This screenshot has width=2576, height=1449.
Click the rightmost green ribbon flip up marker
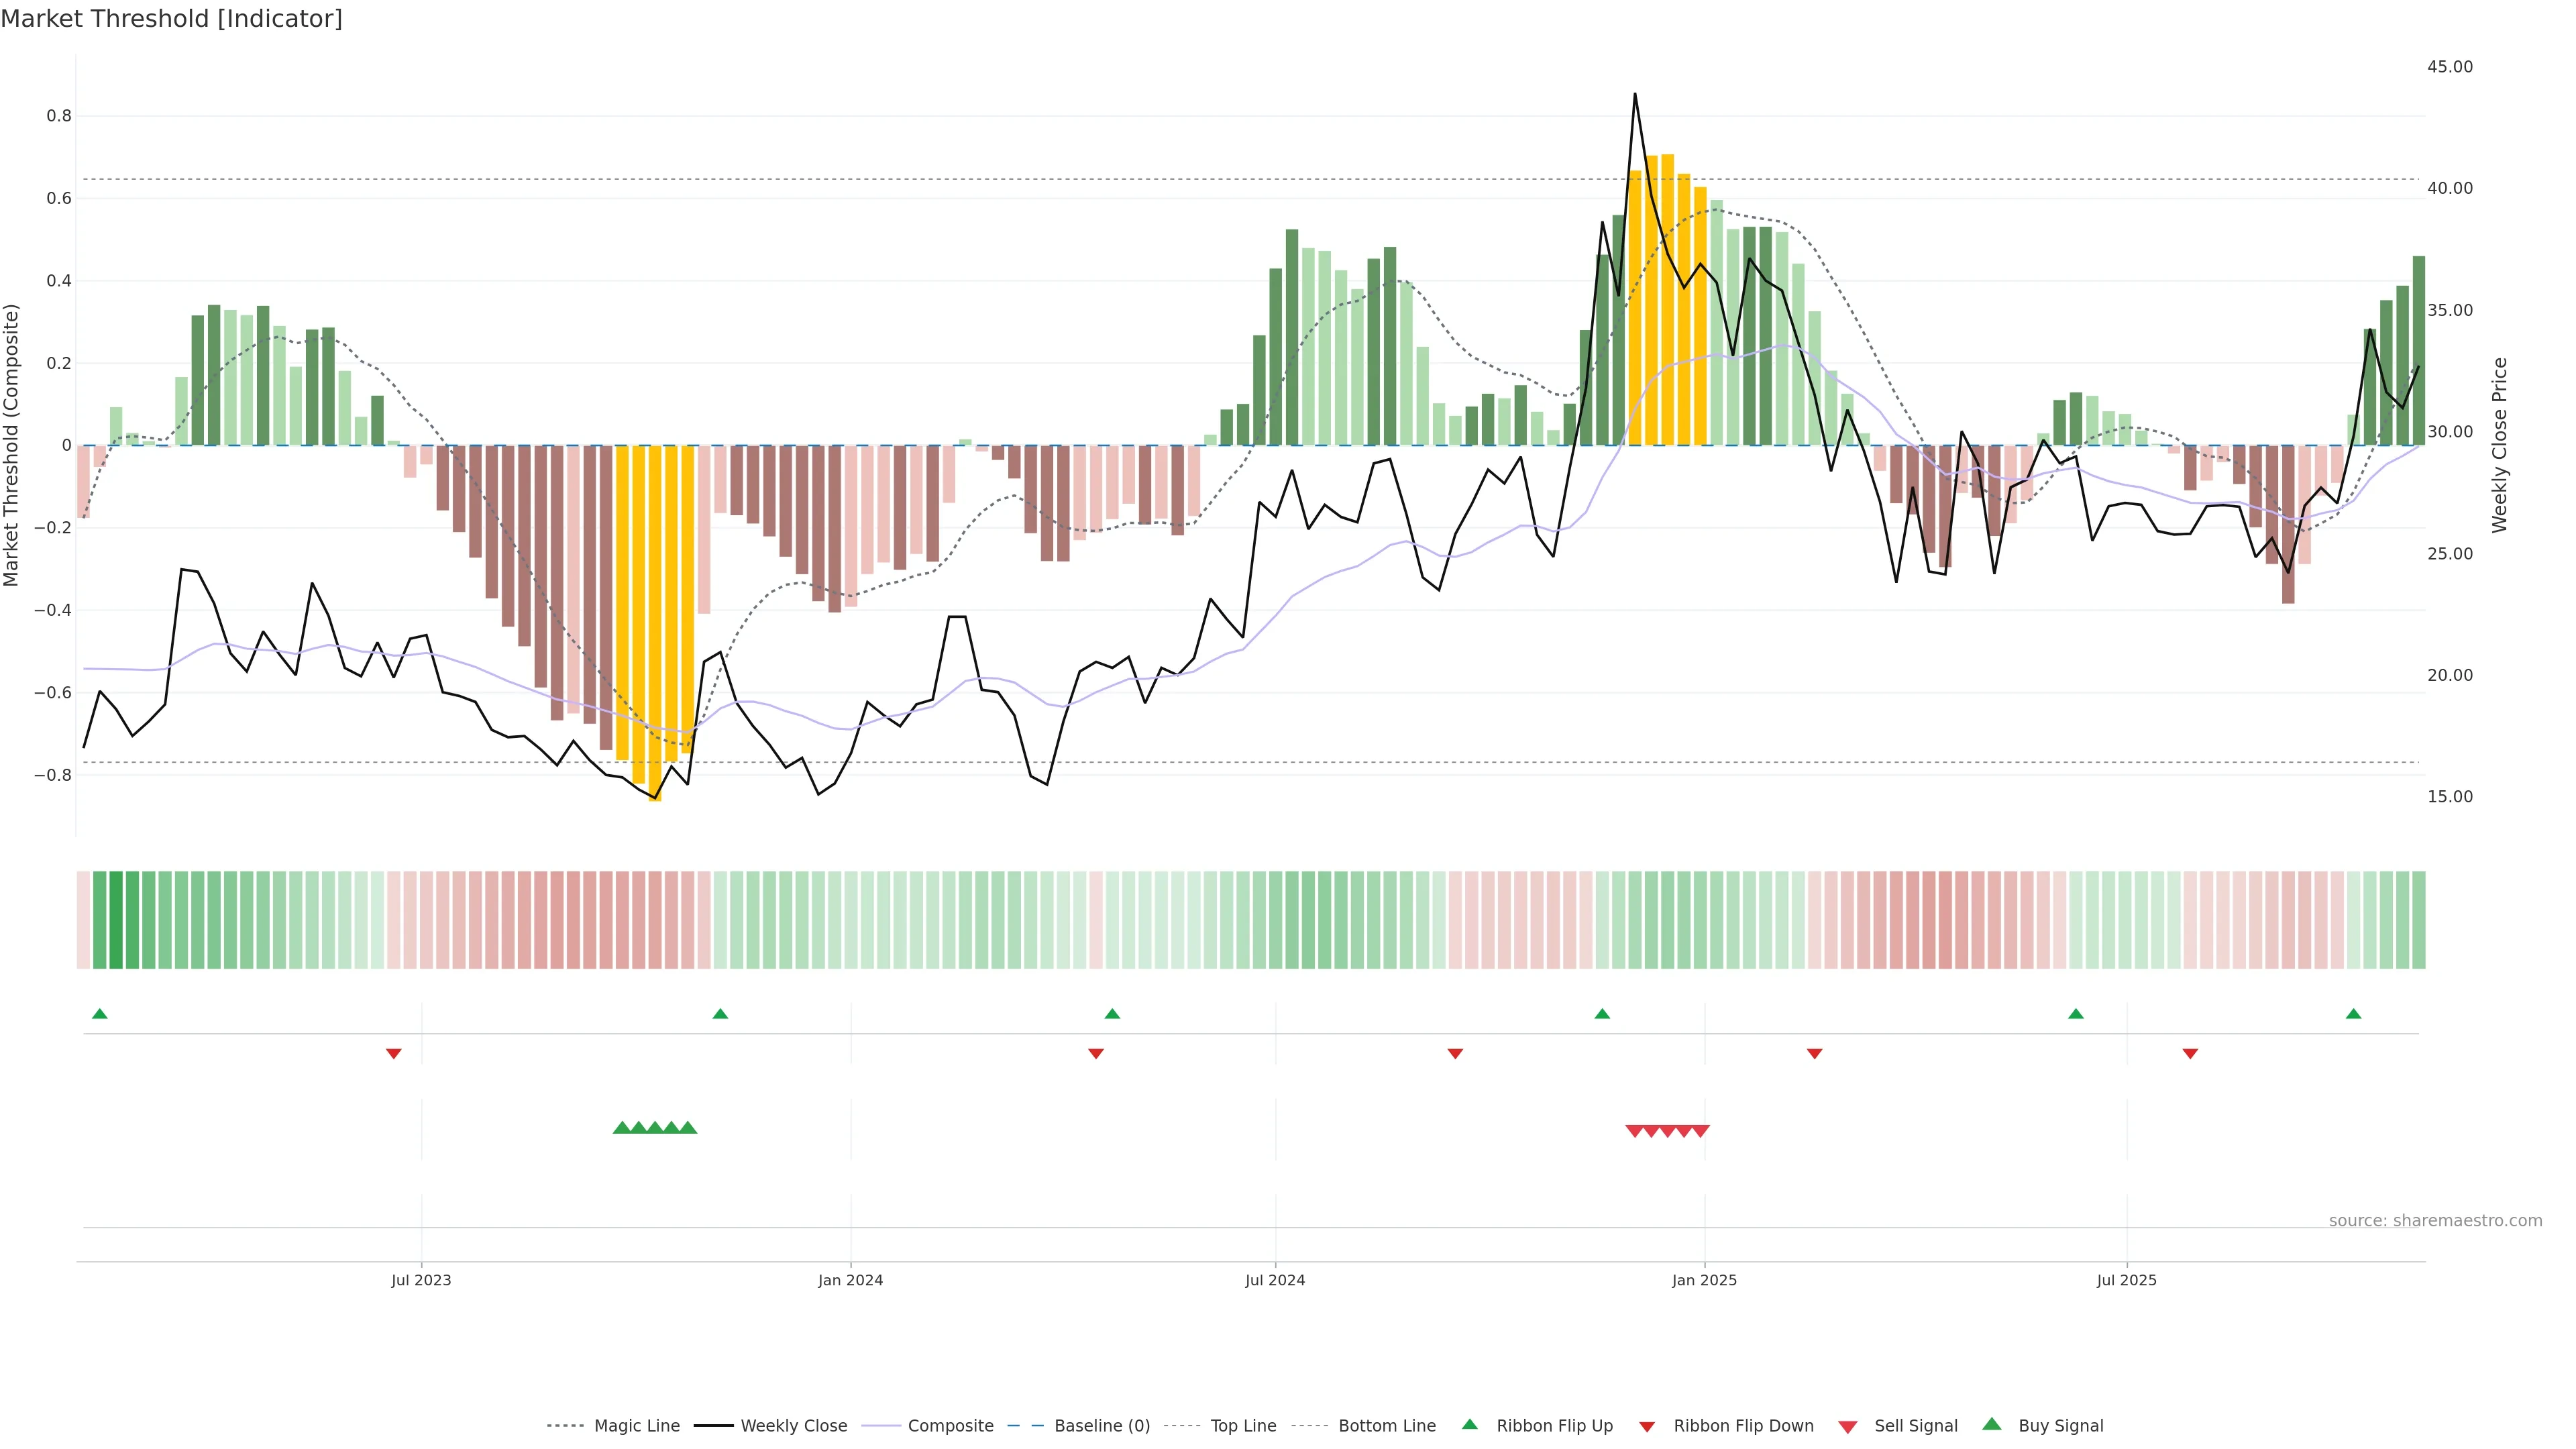2353,1014
